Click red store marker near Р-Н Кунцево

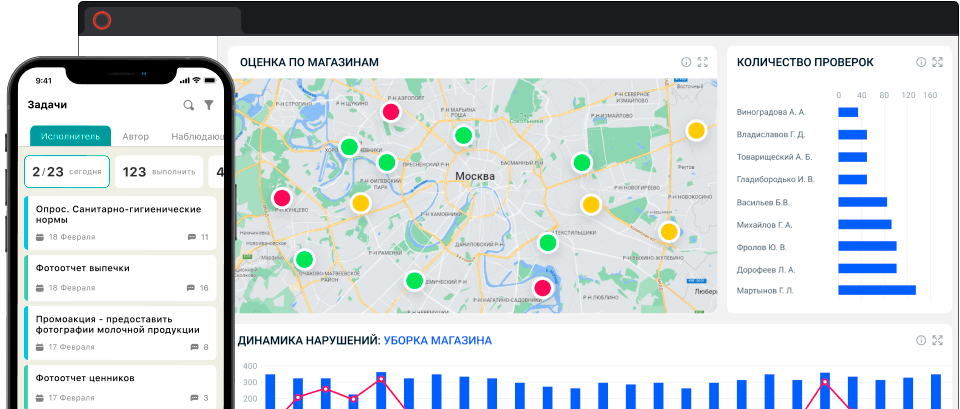click(x=282, y=198)
